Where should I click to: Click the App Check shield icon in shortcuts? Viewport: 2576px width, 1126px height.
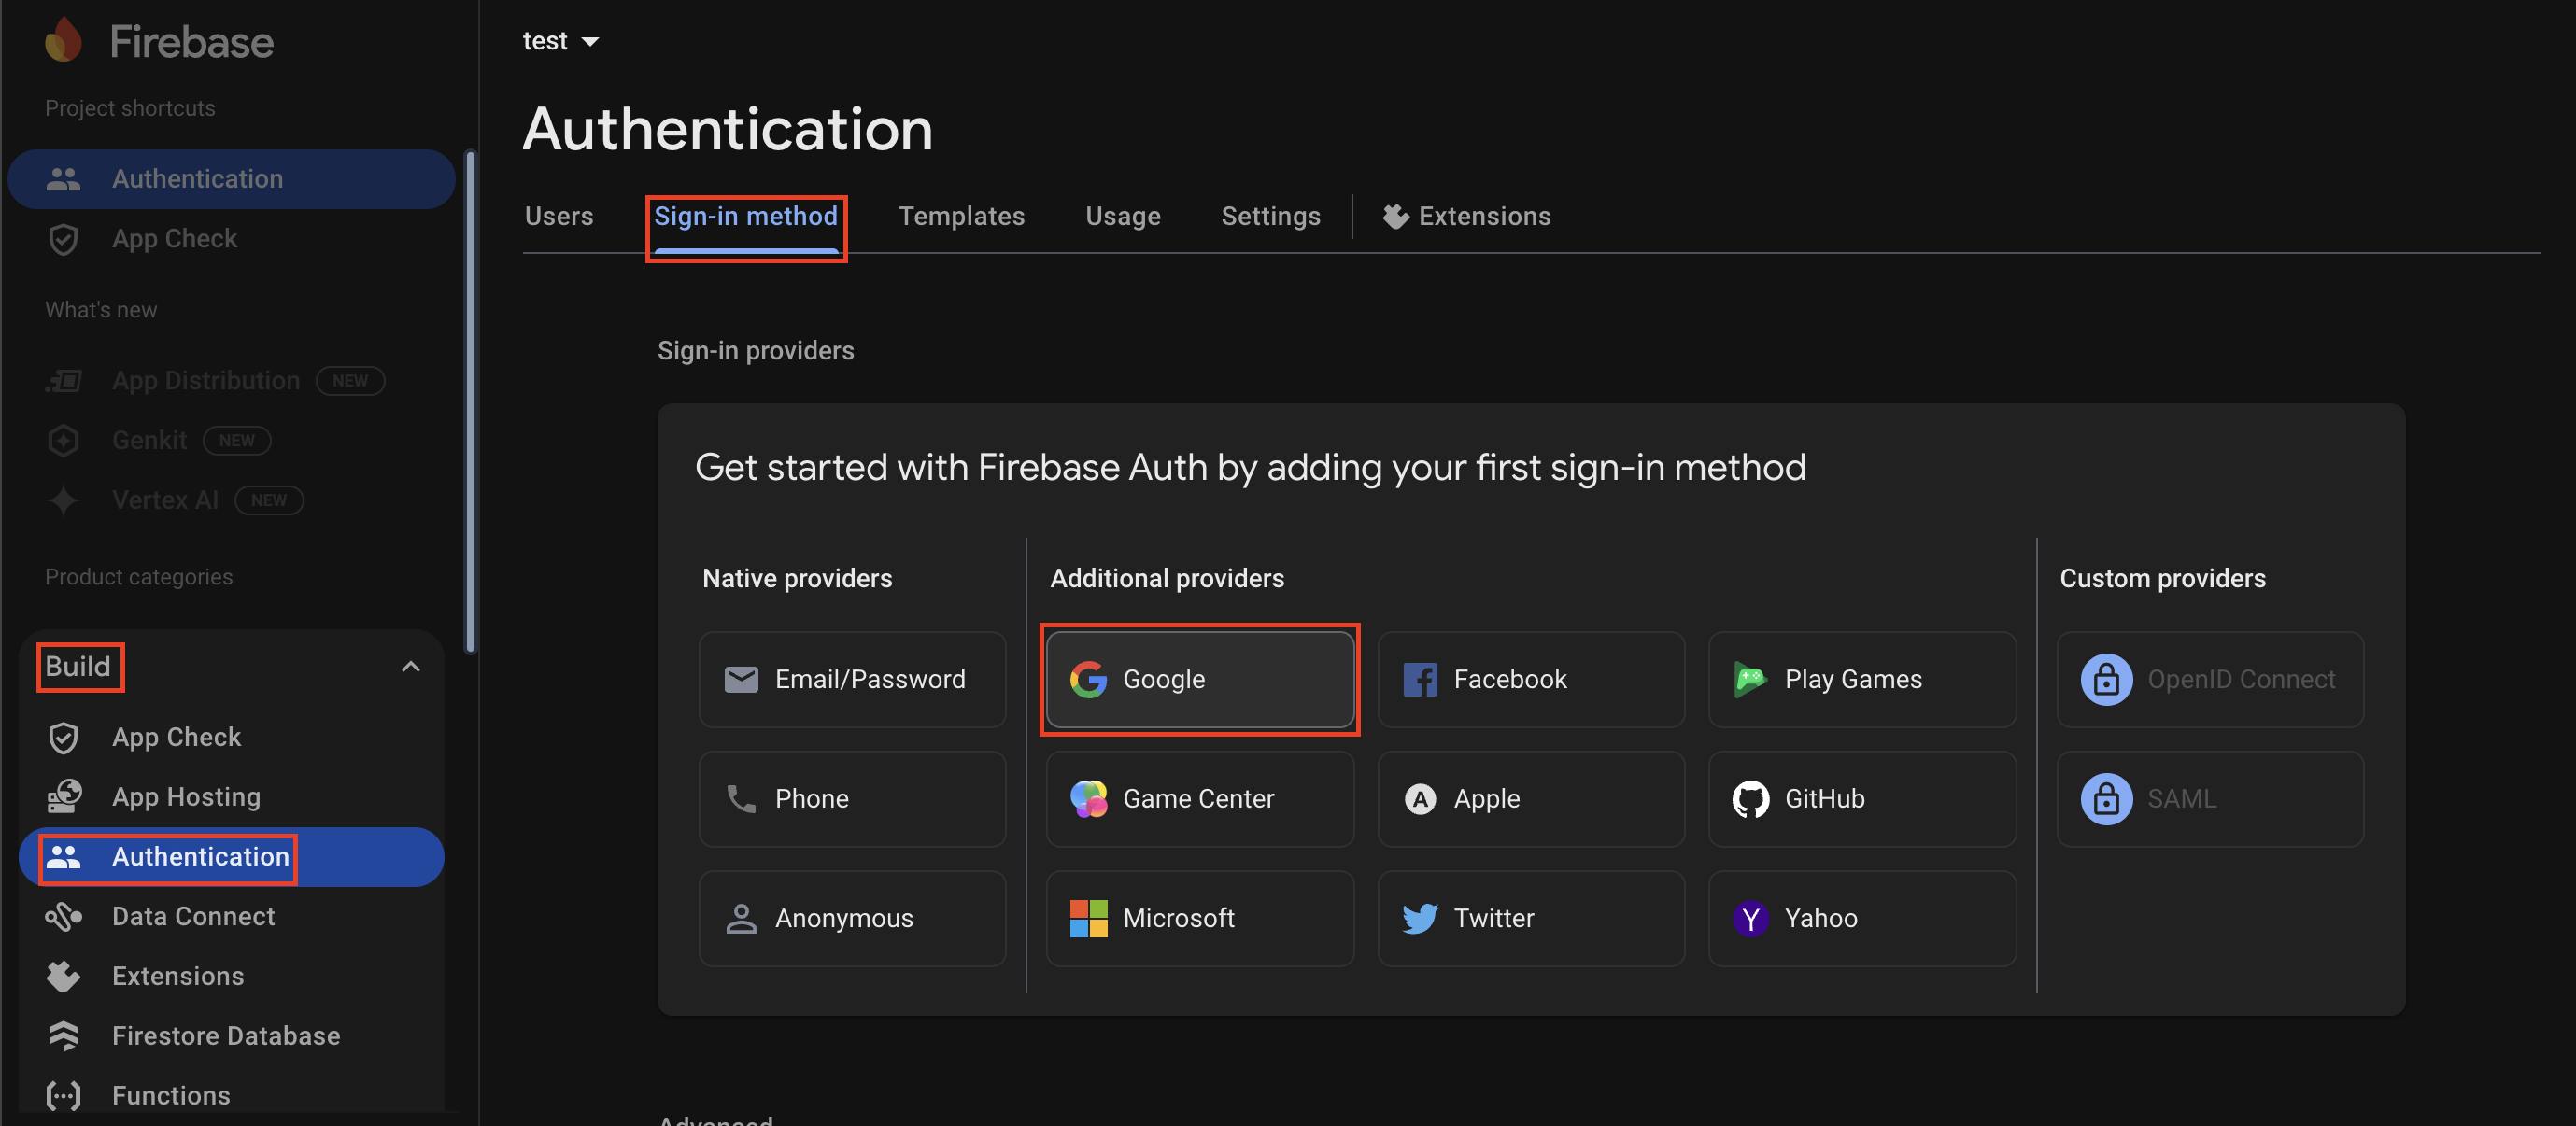63,239
